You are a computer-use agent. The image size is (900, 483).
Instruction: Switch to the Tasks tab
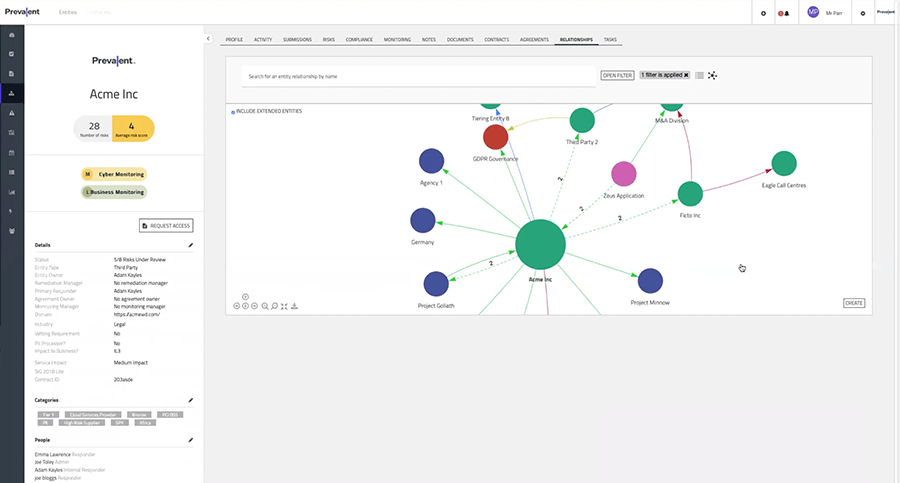pyautogui.click(x=610, y=40)
